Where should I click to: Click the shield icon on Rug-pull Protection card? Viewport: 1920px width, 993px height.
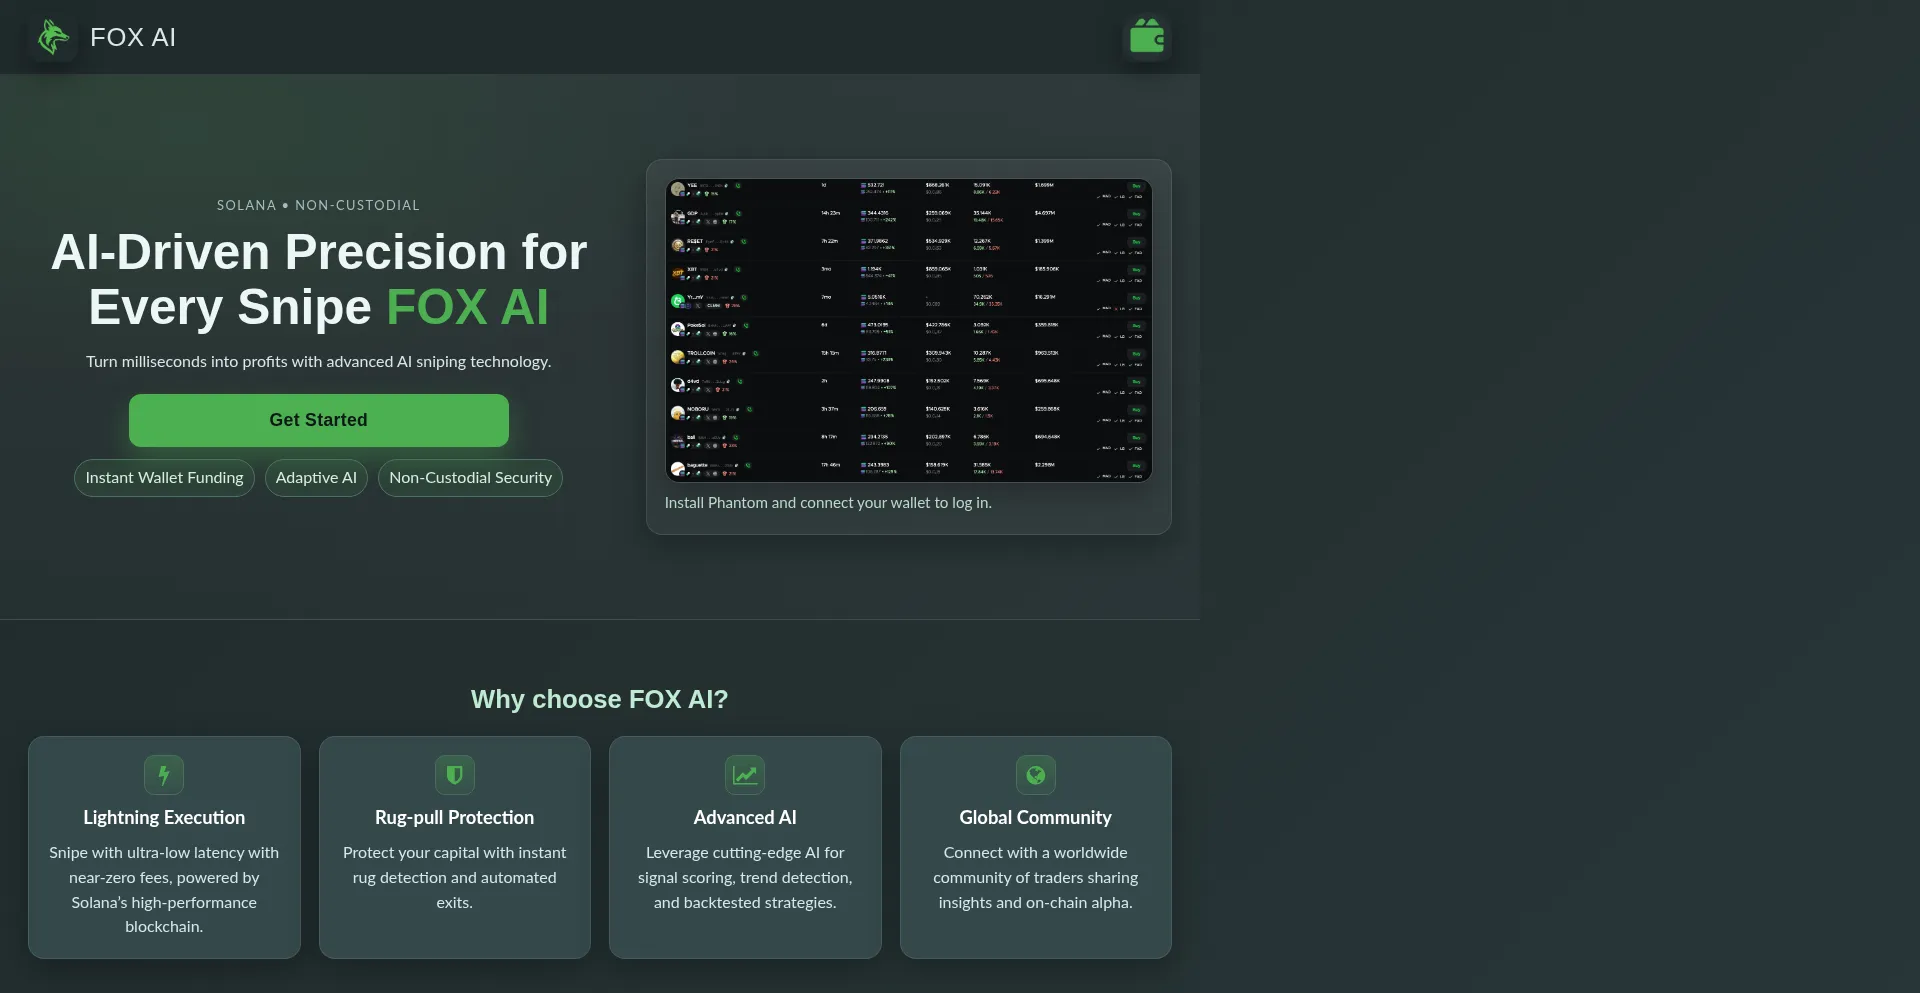455,775
